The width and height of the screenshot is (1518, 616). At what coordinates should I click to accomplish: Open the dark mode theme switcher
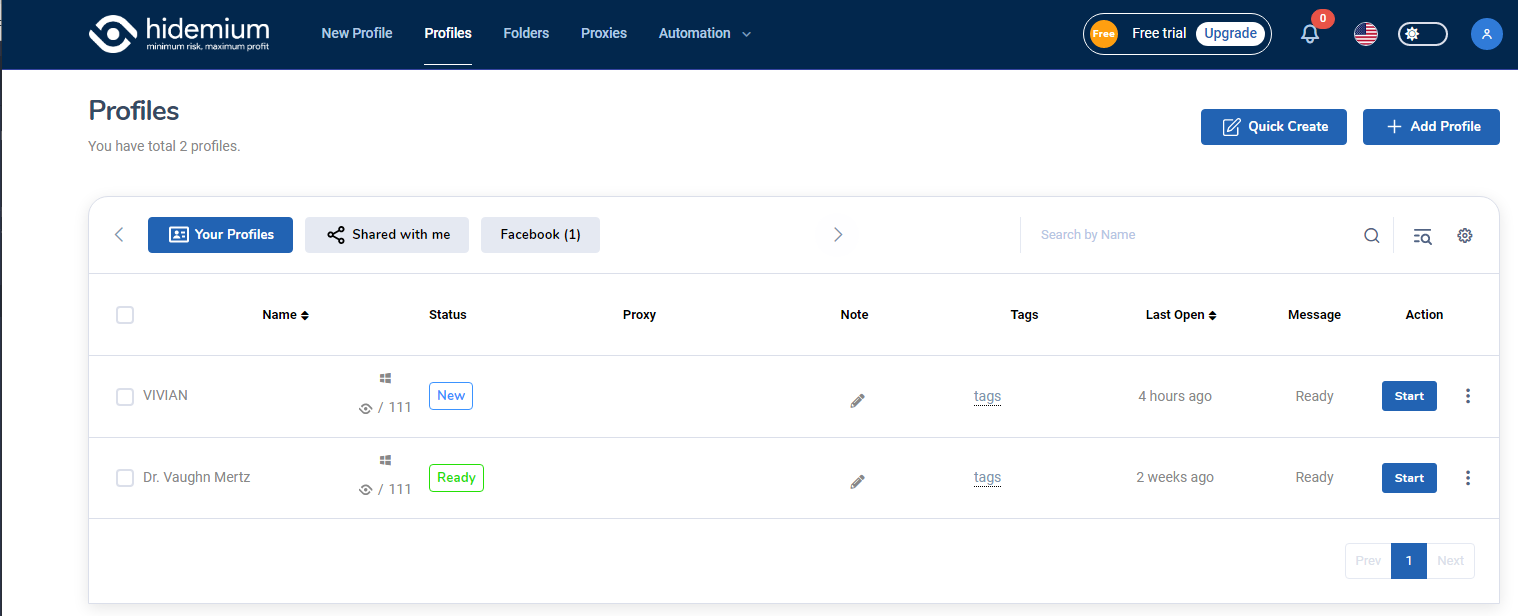pos(1421,33)
